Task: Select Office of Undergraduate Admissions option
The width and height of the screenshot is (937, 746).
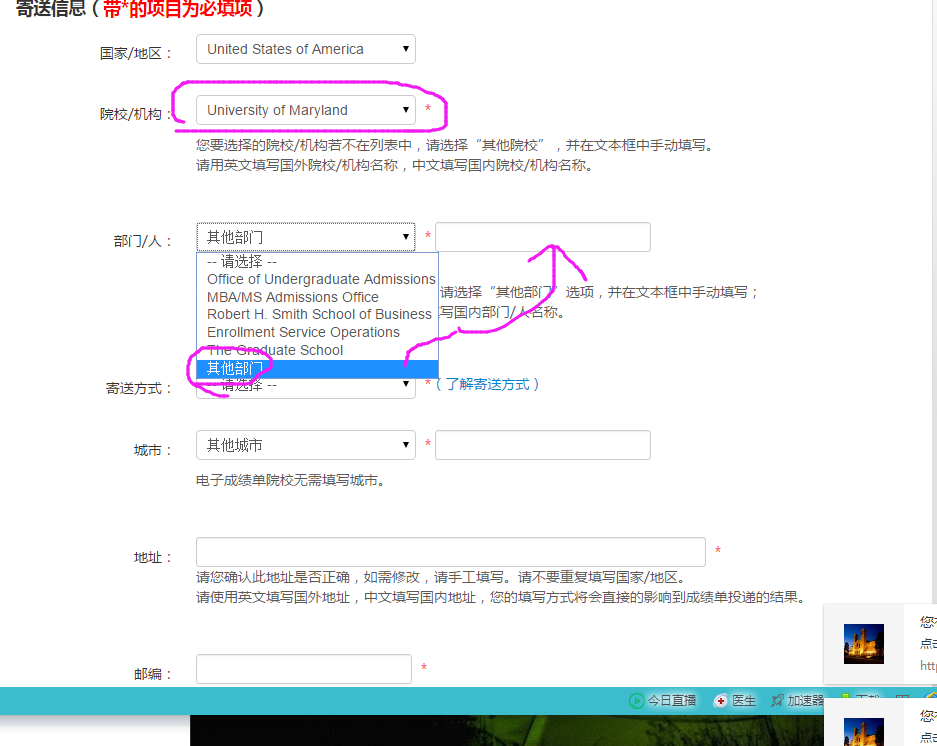Action: pos(317,279)
